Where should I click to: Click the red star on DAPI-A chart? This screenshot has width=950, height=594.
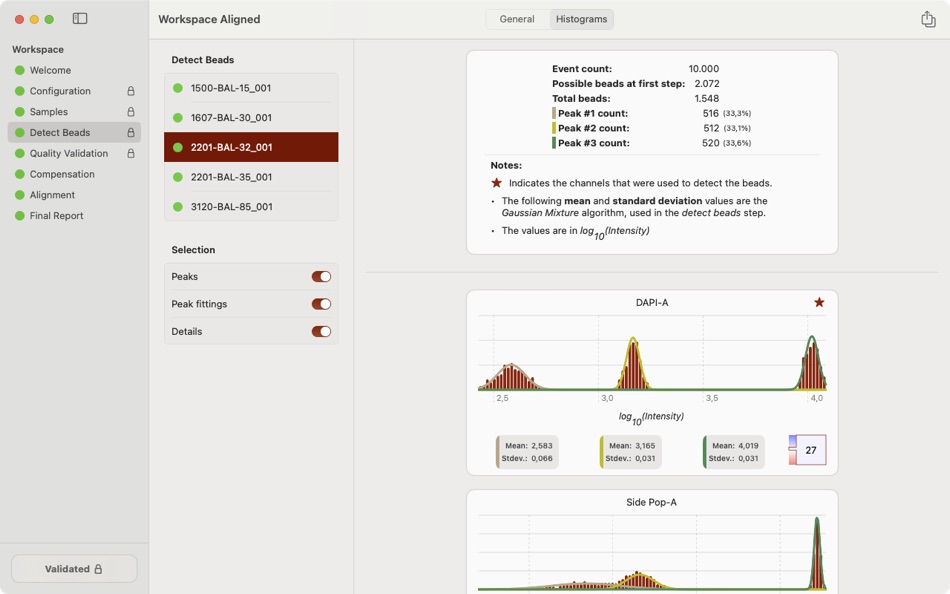click(819, 302)
